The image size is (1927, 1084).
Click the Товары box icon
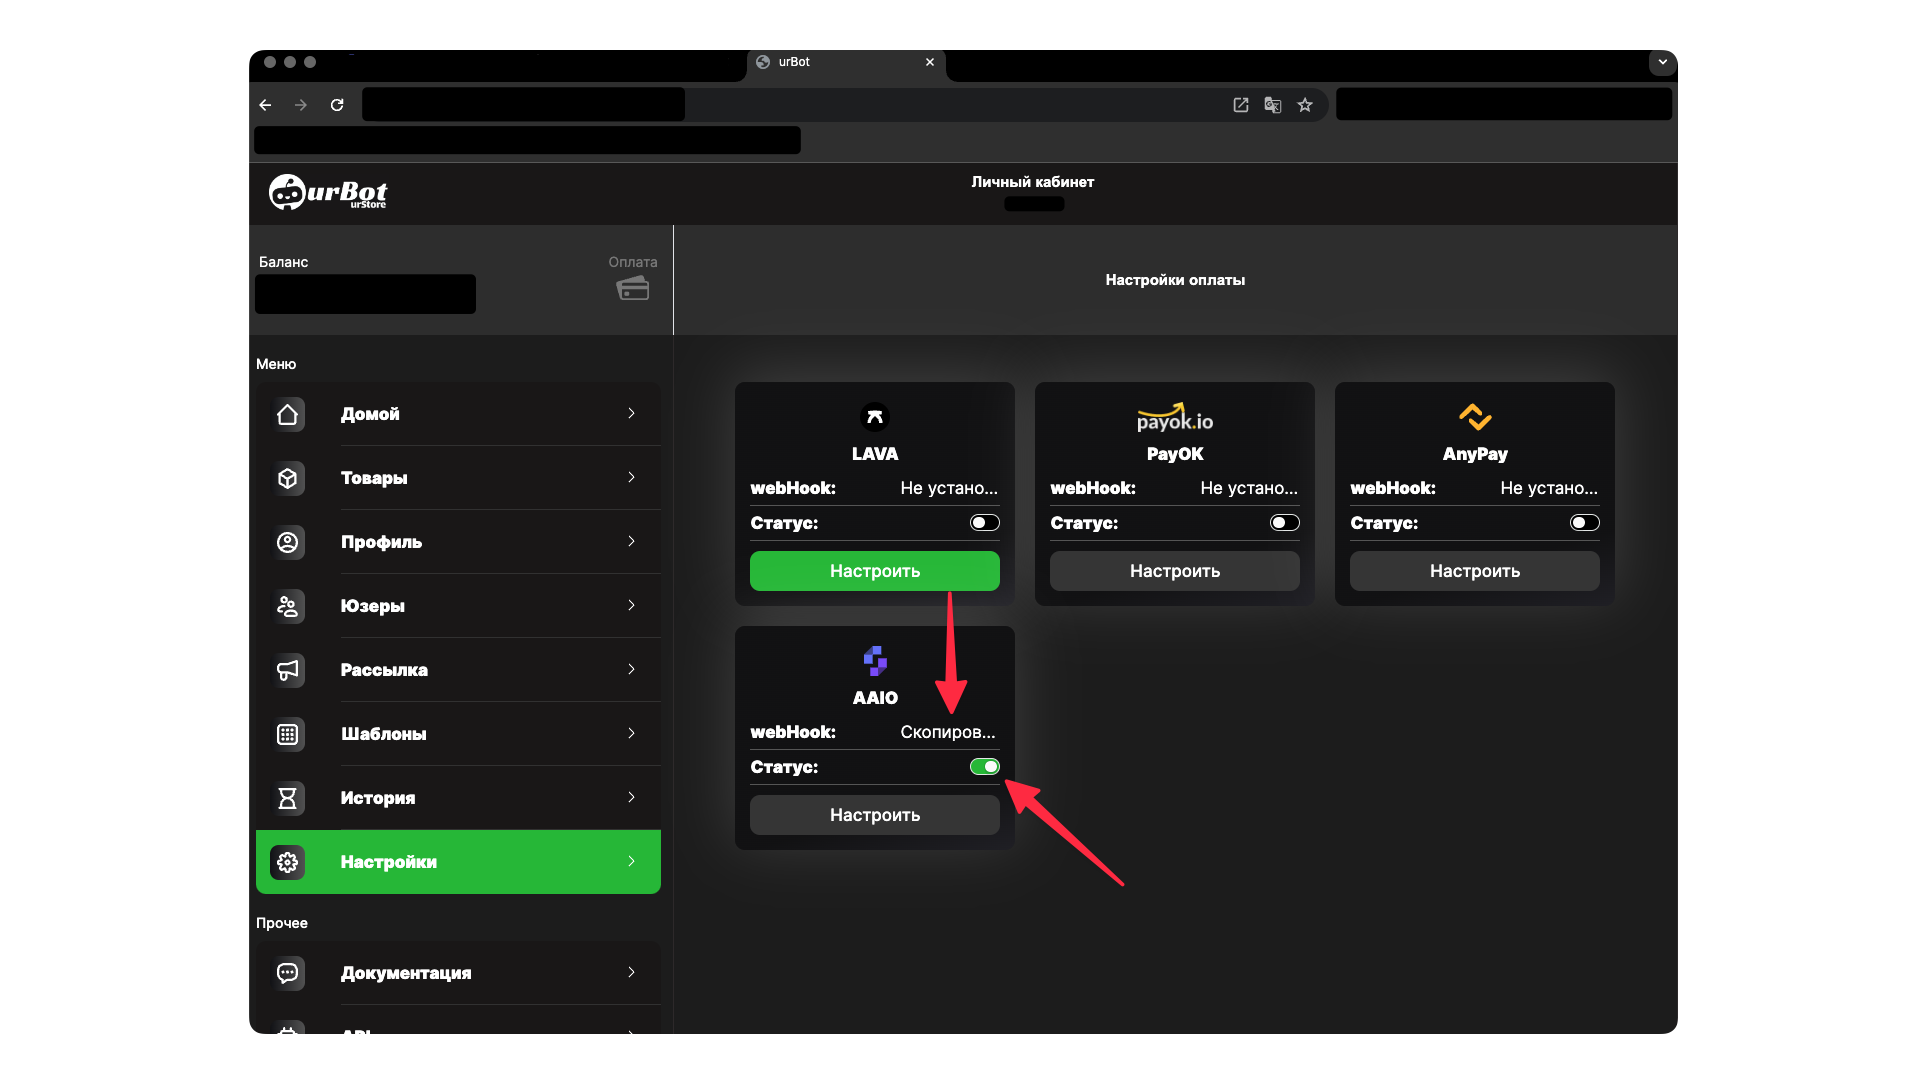288,478
